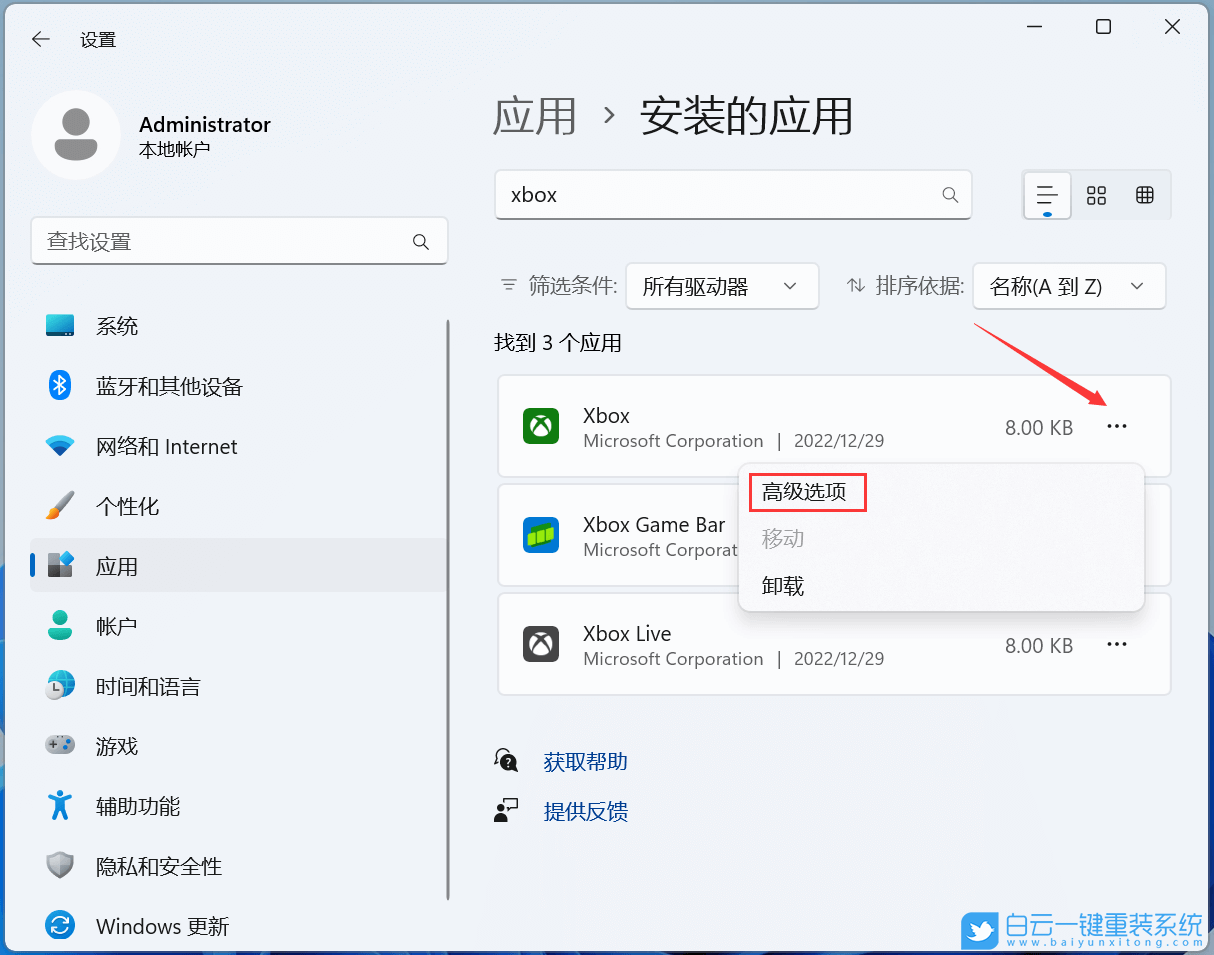Open the 所有驱动器 filter dropdown
Viewport: 1214px width, 955px height.
point(722,286)
